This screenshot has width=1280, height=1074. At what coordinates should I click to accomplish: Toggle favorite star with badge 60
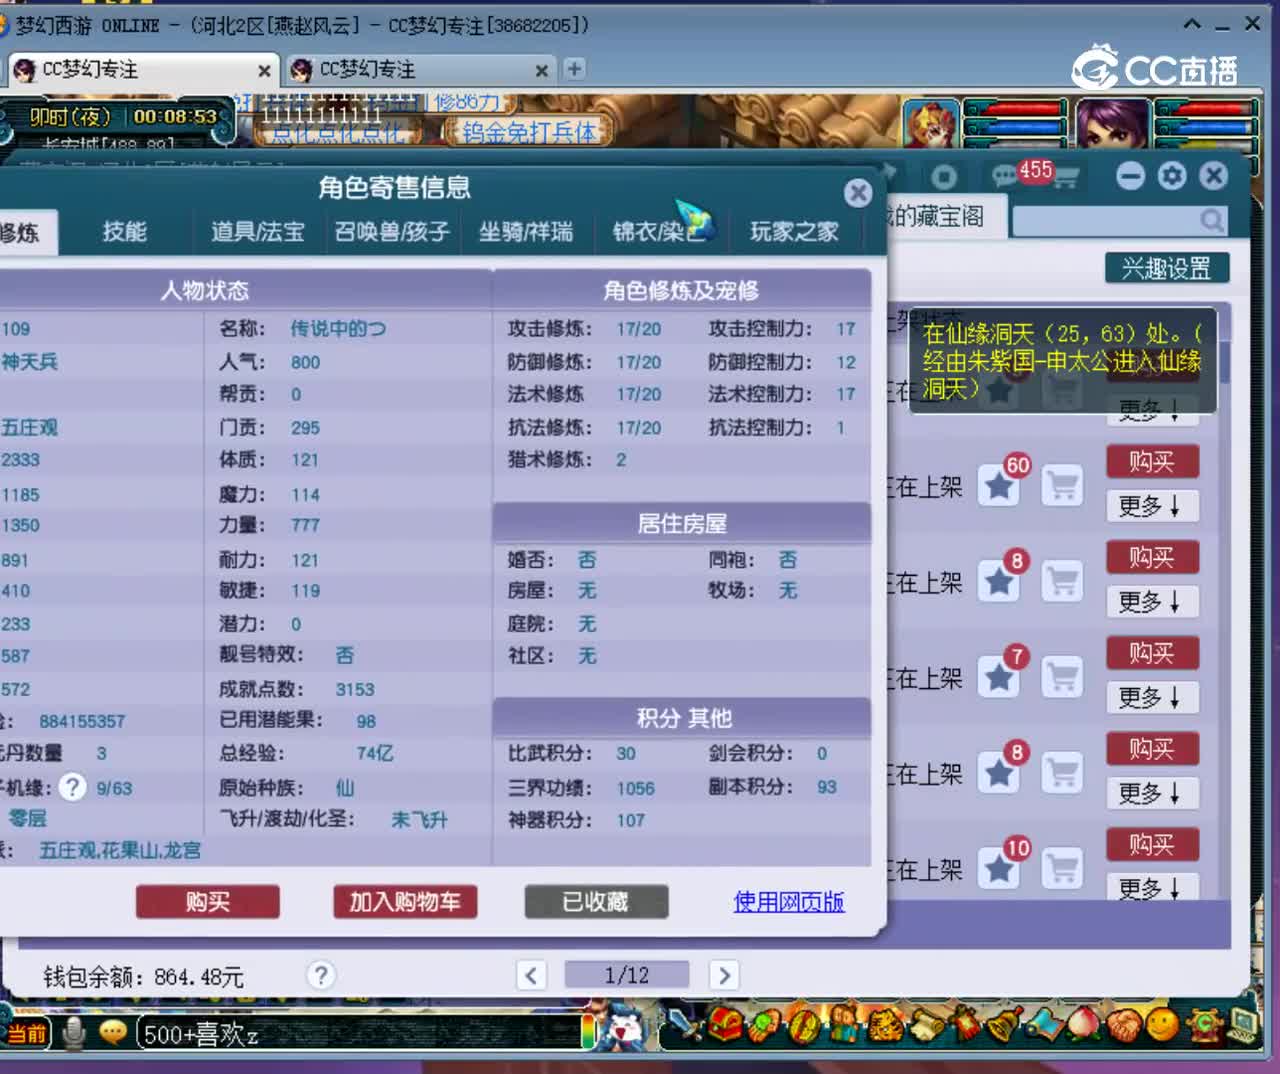click(999, 486)
